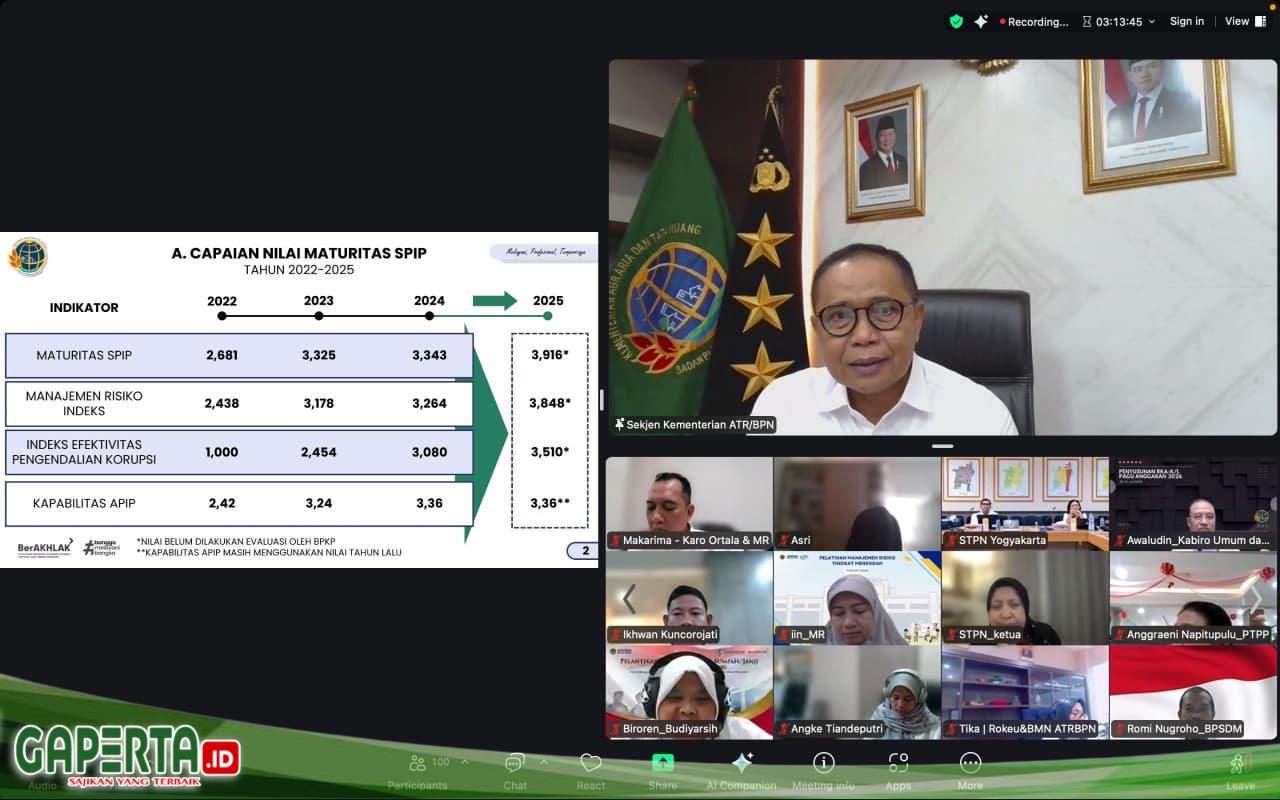Image resolution: width=1280 pixels, height=800 pixels.
Task: Click the AI sparkle icon in top bar
Action: click(x=981, y=21)
